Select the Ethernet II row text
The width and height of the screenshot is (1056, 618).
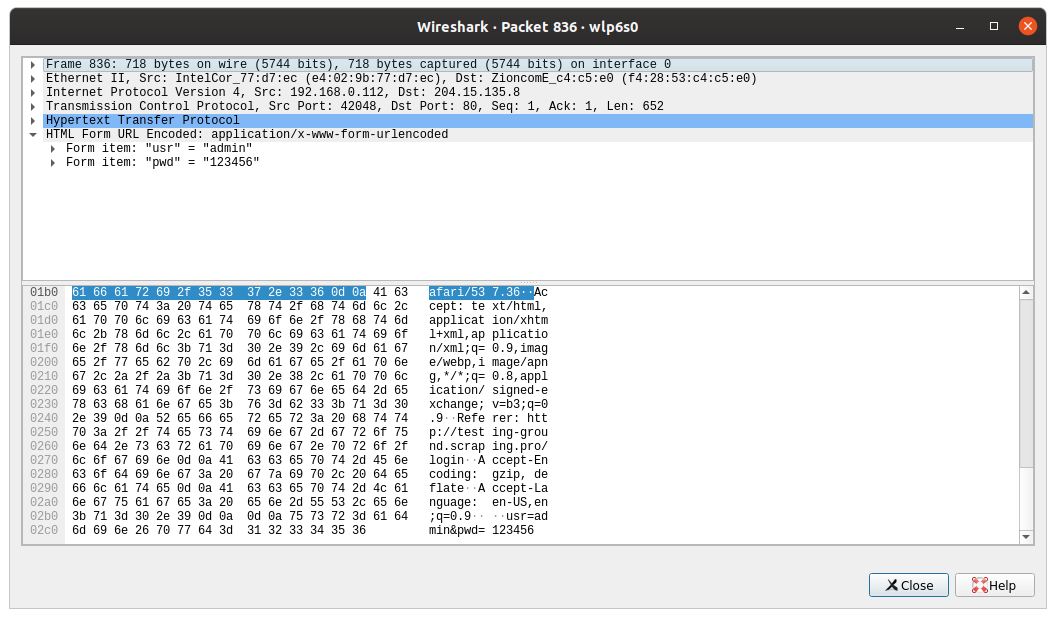(x=401, y=79)
